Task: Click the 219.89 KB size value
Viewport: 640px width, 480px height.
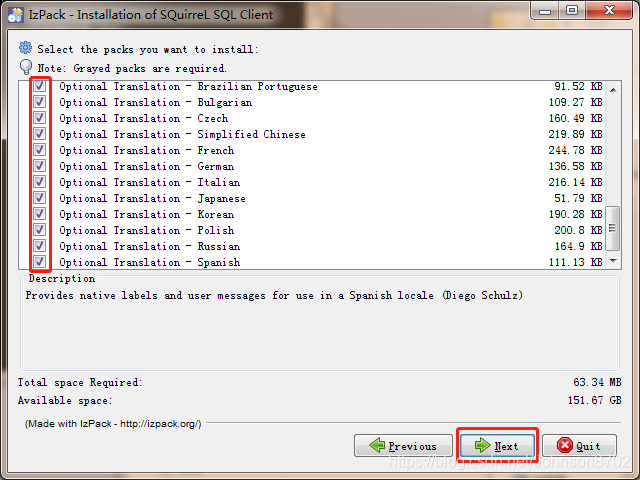Action: coord(576,134)
